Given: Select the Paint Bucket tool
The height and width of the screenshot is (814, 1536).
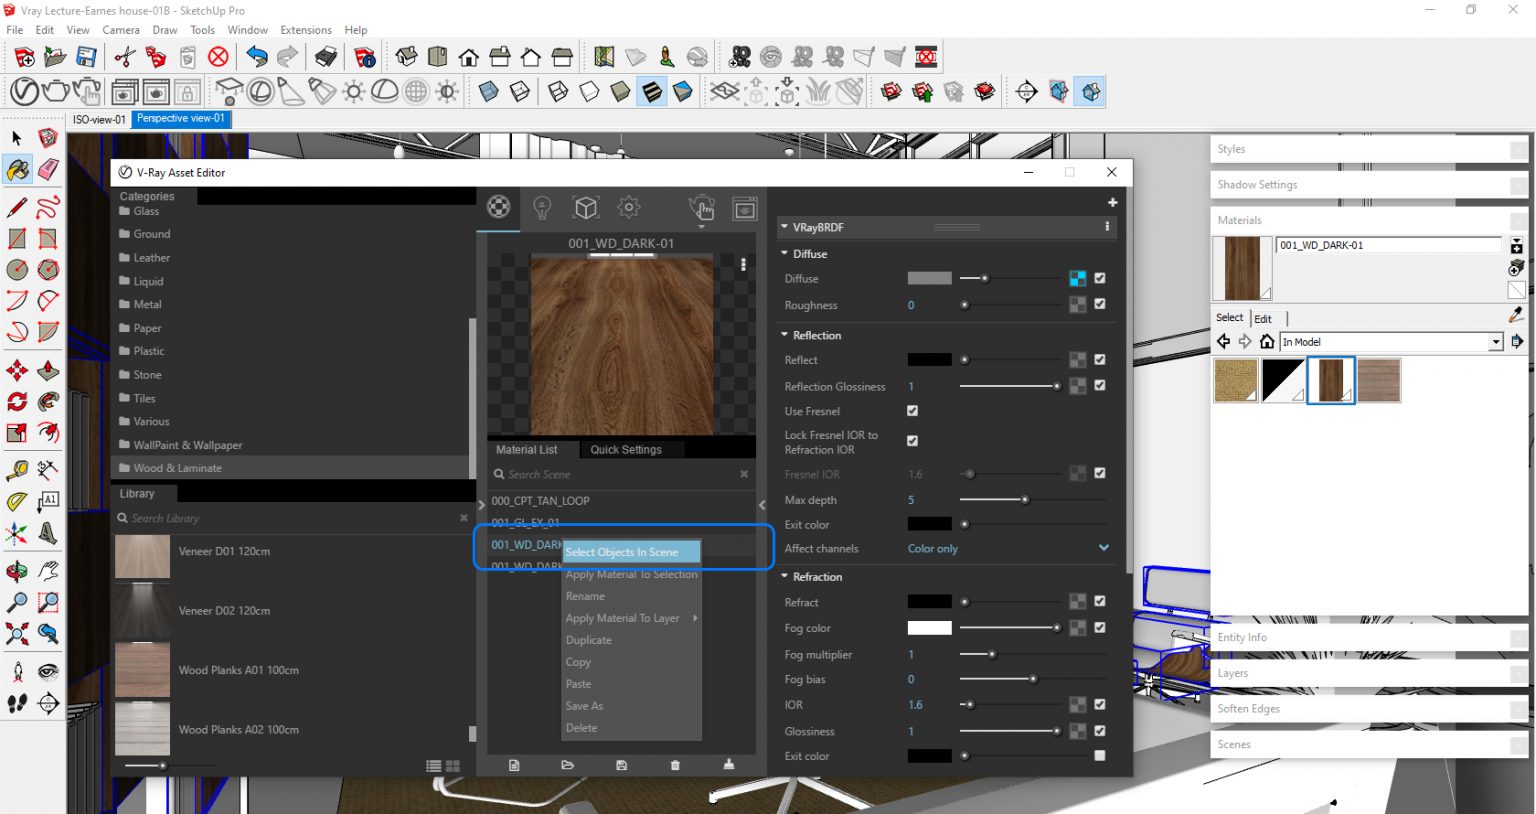Looking at the screenshot, I should (17, 170).
